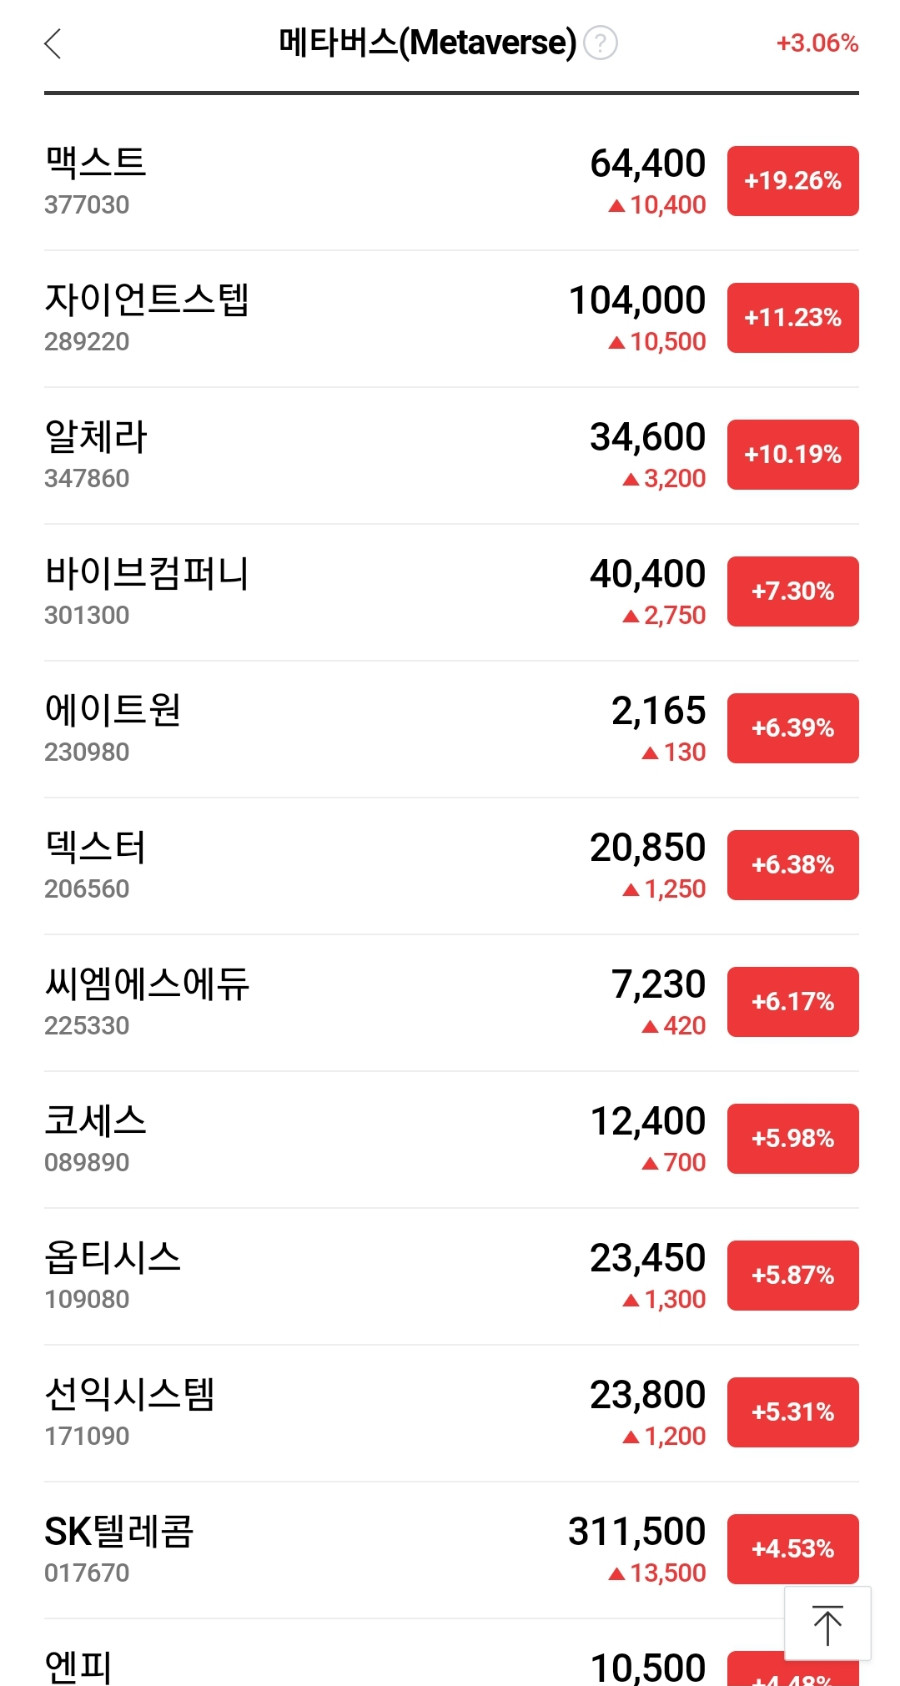Open the 에이트원 stock entry
900x1686 pixels.
tap(451, 729)
